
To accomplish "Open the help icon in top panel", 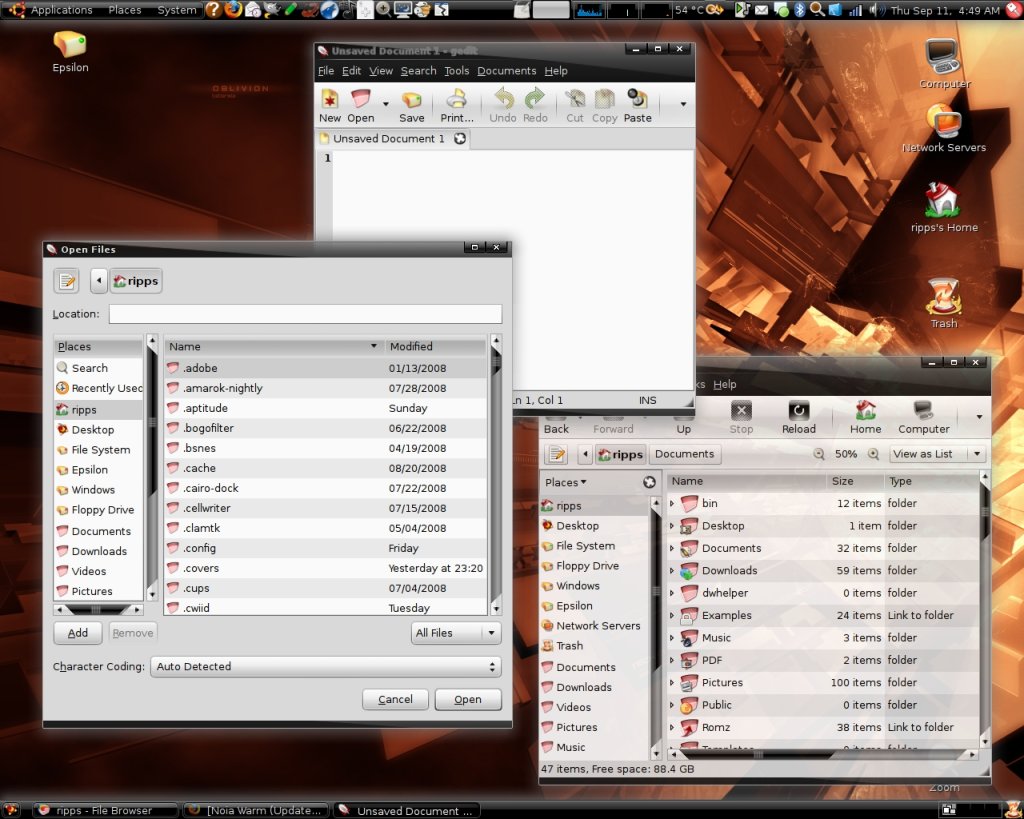I will 213,10.
